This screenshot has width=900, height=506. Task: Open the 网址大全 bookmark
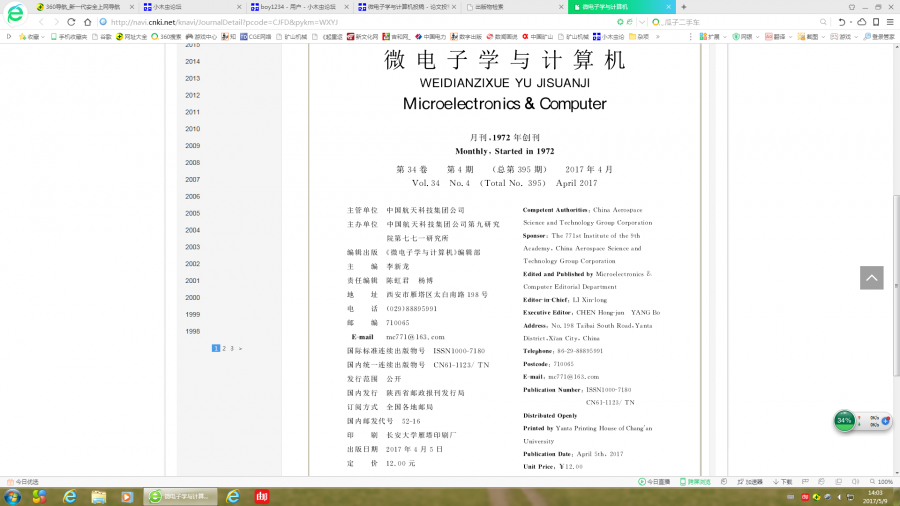pos(131,36)
